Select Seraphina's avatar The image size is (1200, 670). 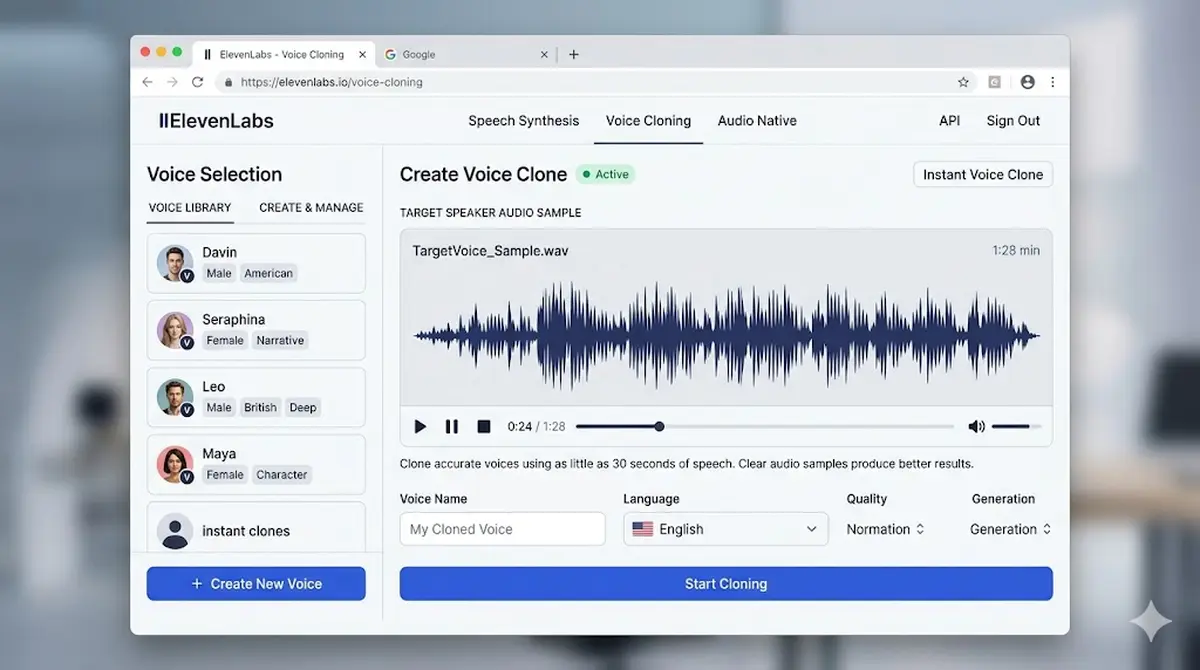[x=175, y=330]
